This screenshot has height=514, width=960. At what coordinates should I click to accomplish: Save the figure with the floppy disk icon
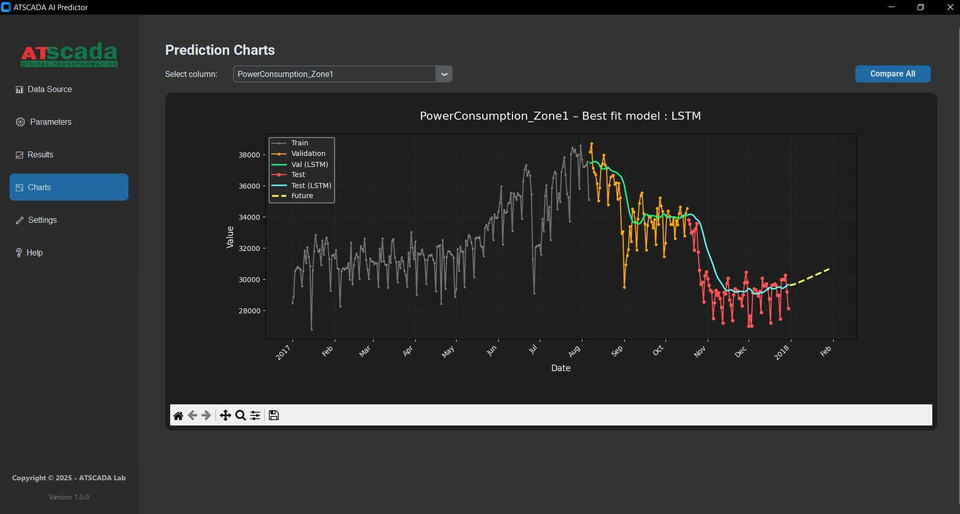click(274, 415)
